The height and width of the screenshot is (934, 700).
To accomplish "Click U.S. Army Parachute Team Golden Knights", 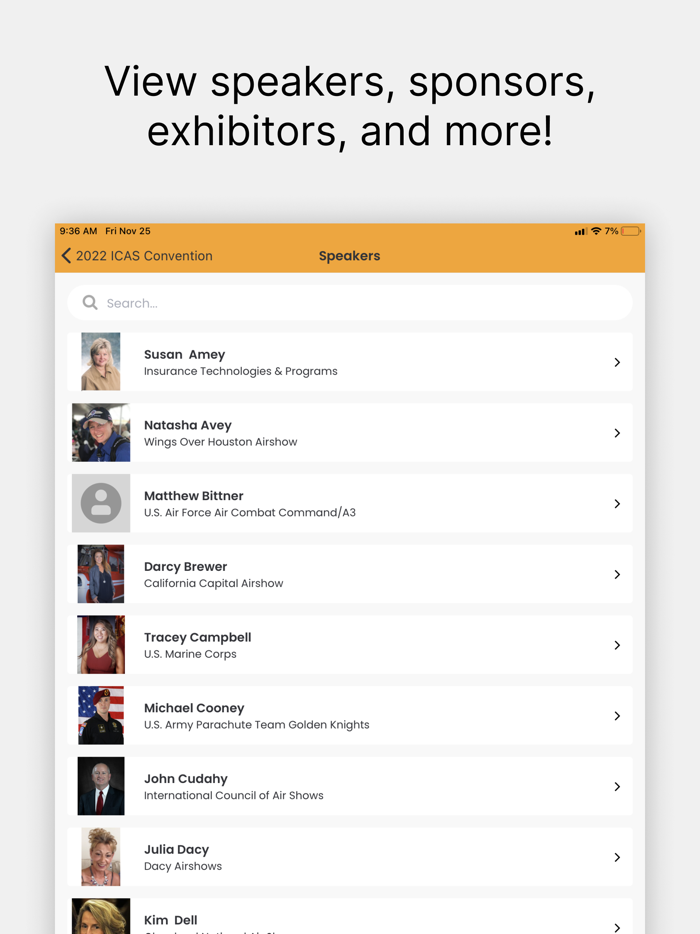I will (257, 725).
